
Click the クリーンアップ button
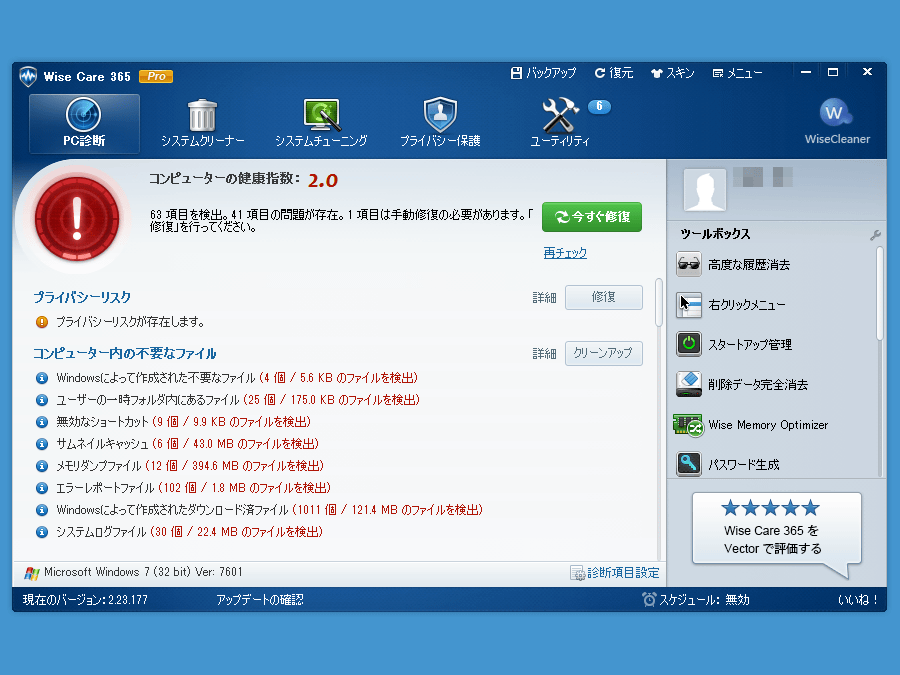[x=604, y=353]
